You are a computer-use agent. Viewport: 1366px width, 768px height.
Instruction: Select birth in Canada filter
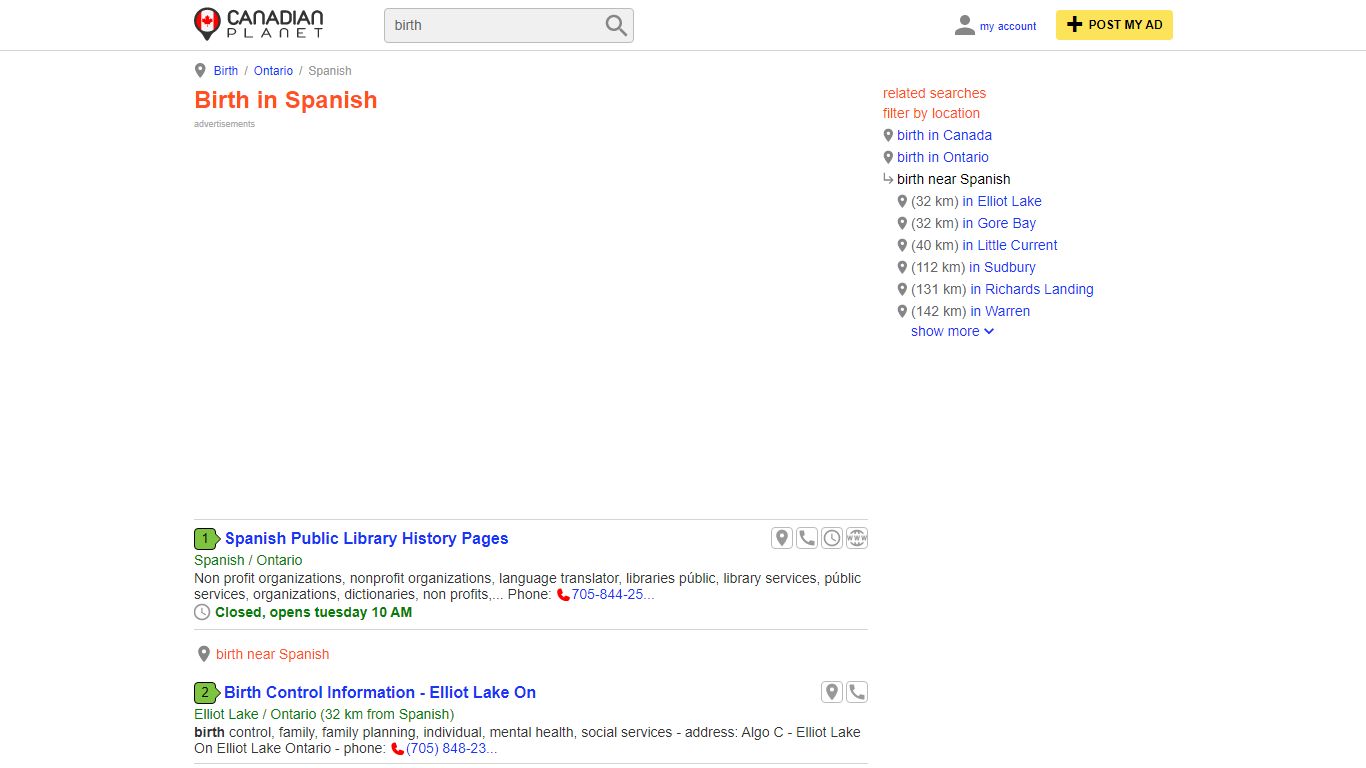point(944,135)
